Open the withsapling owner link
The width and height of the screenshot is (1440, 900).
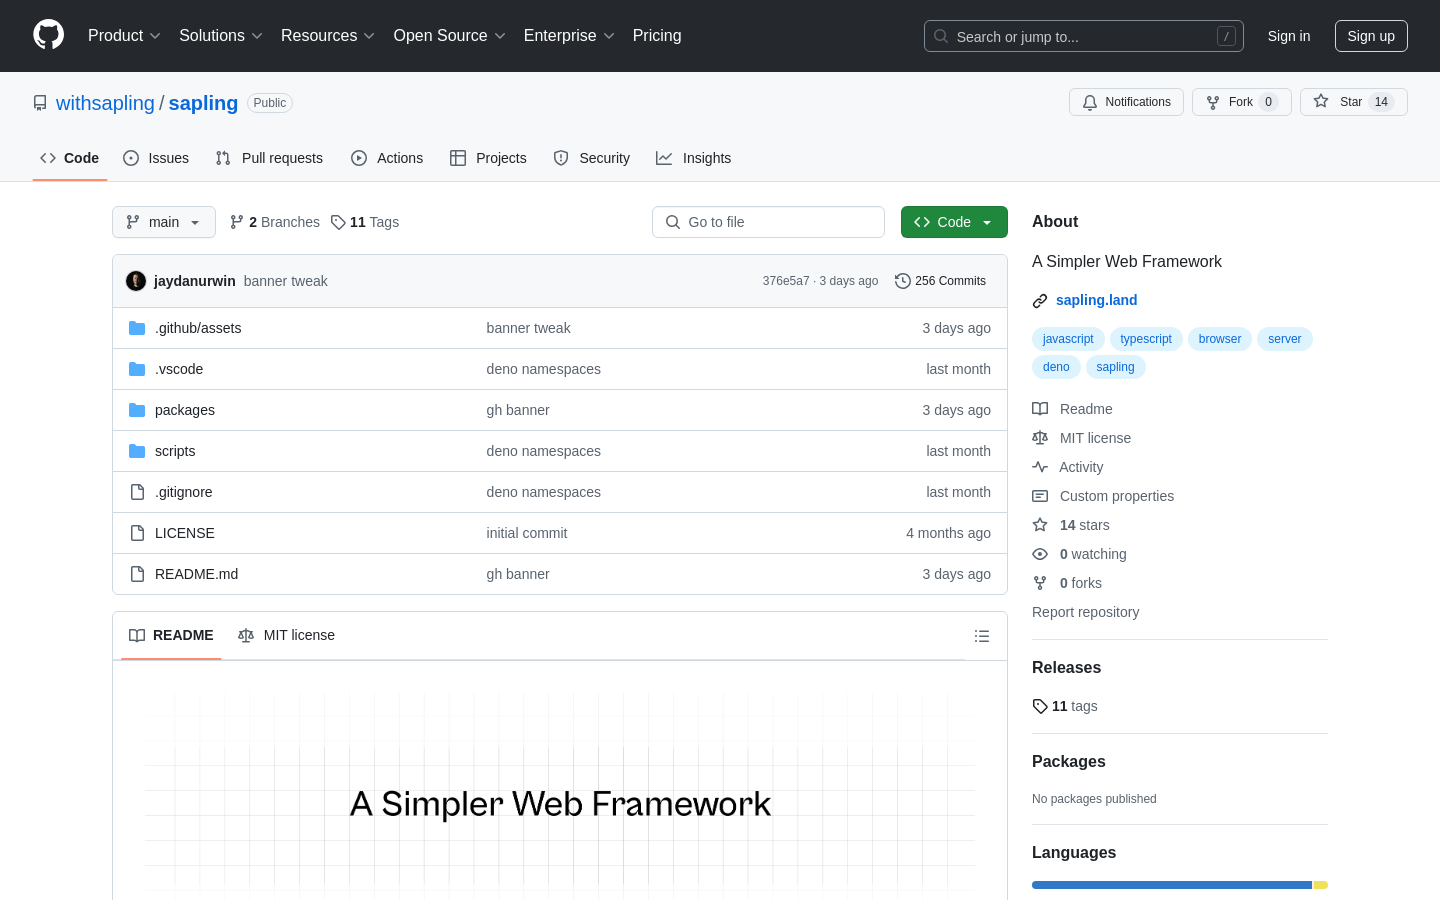point(105,103)
